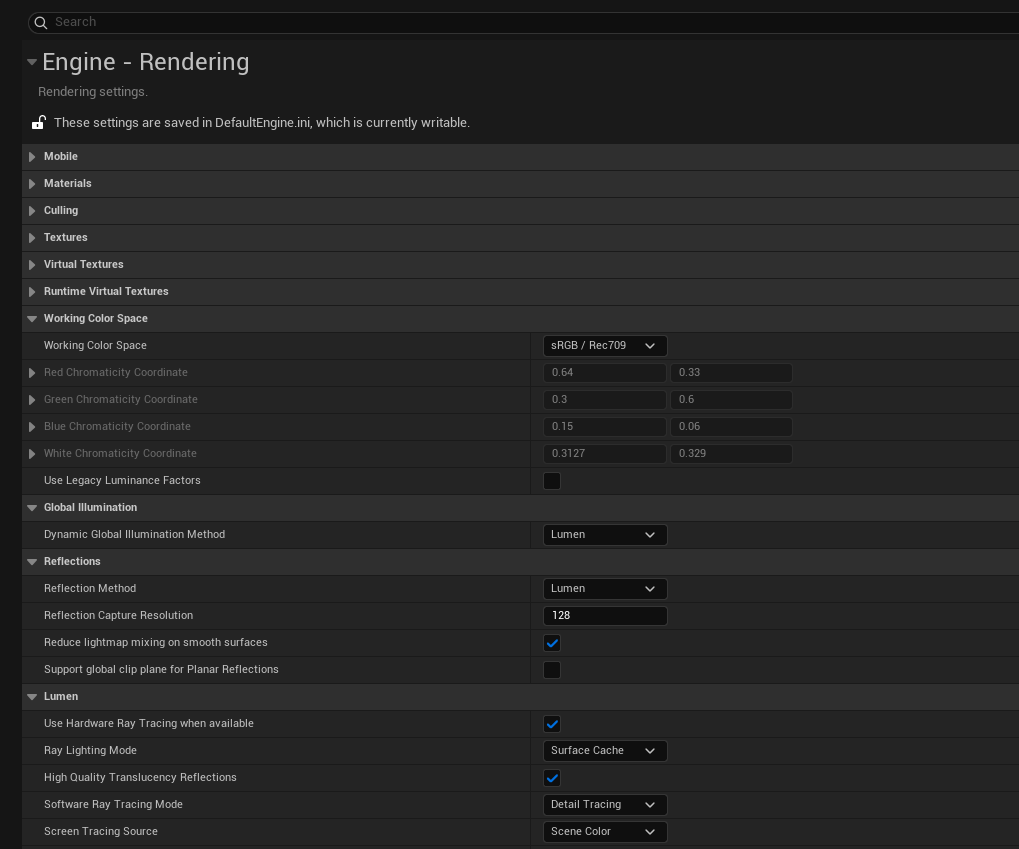1019x849 pixels.
Task: Expand the Mobile section
Action: point(32,157)
